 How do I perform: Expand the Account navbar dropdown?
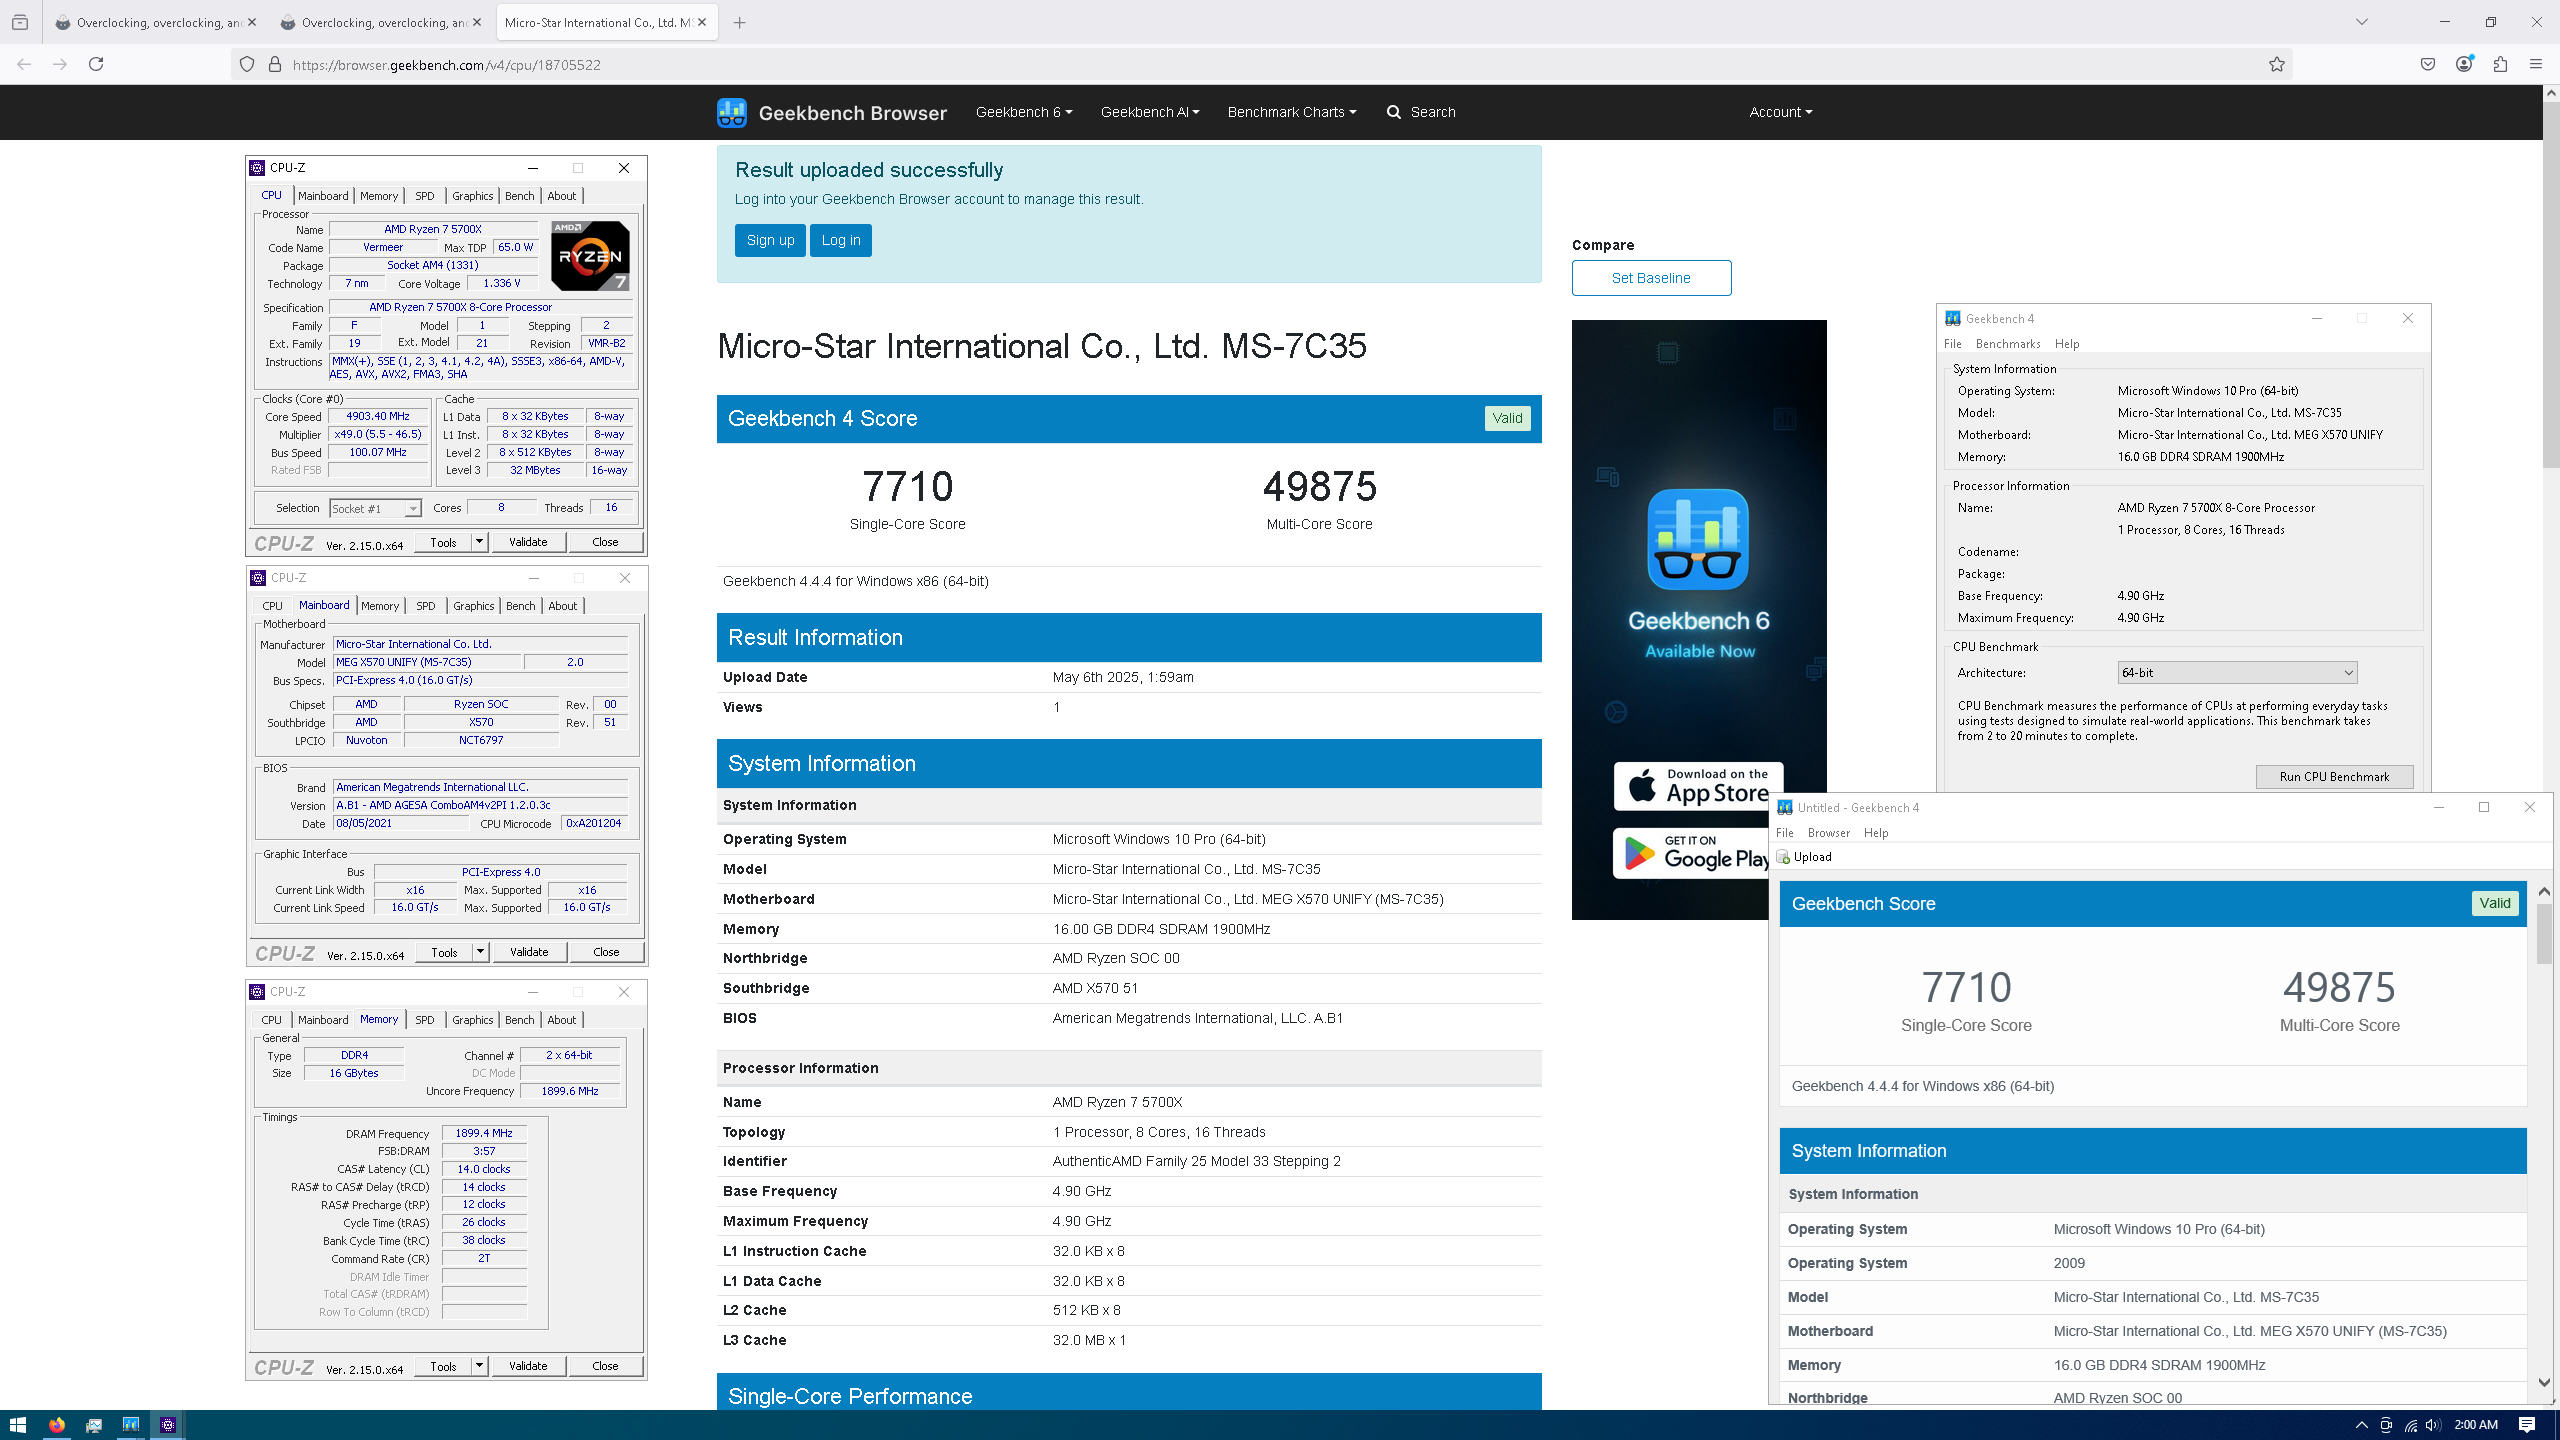pyautogui.click(x=1781, y=112)
